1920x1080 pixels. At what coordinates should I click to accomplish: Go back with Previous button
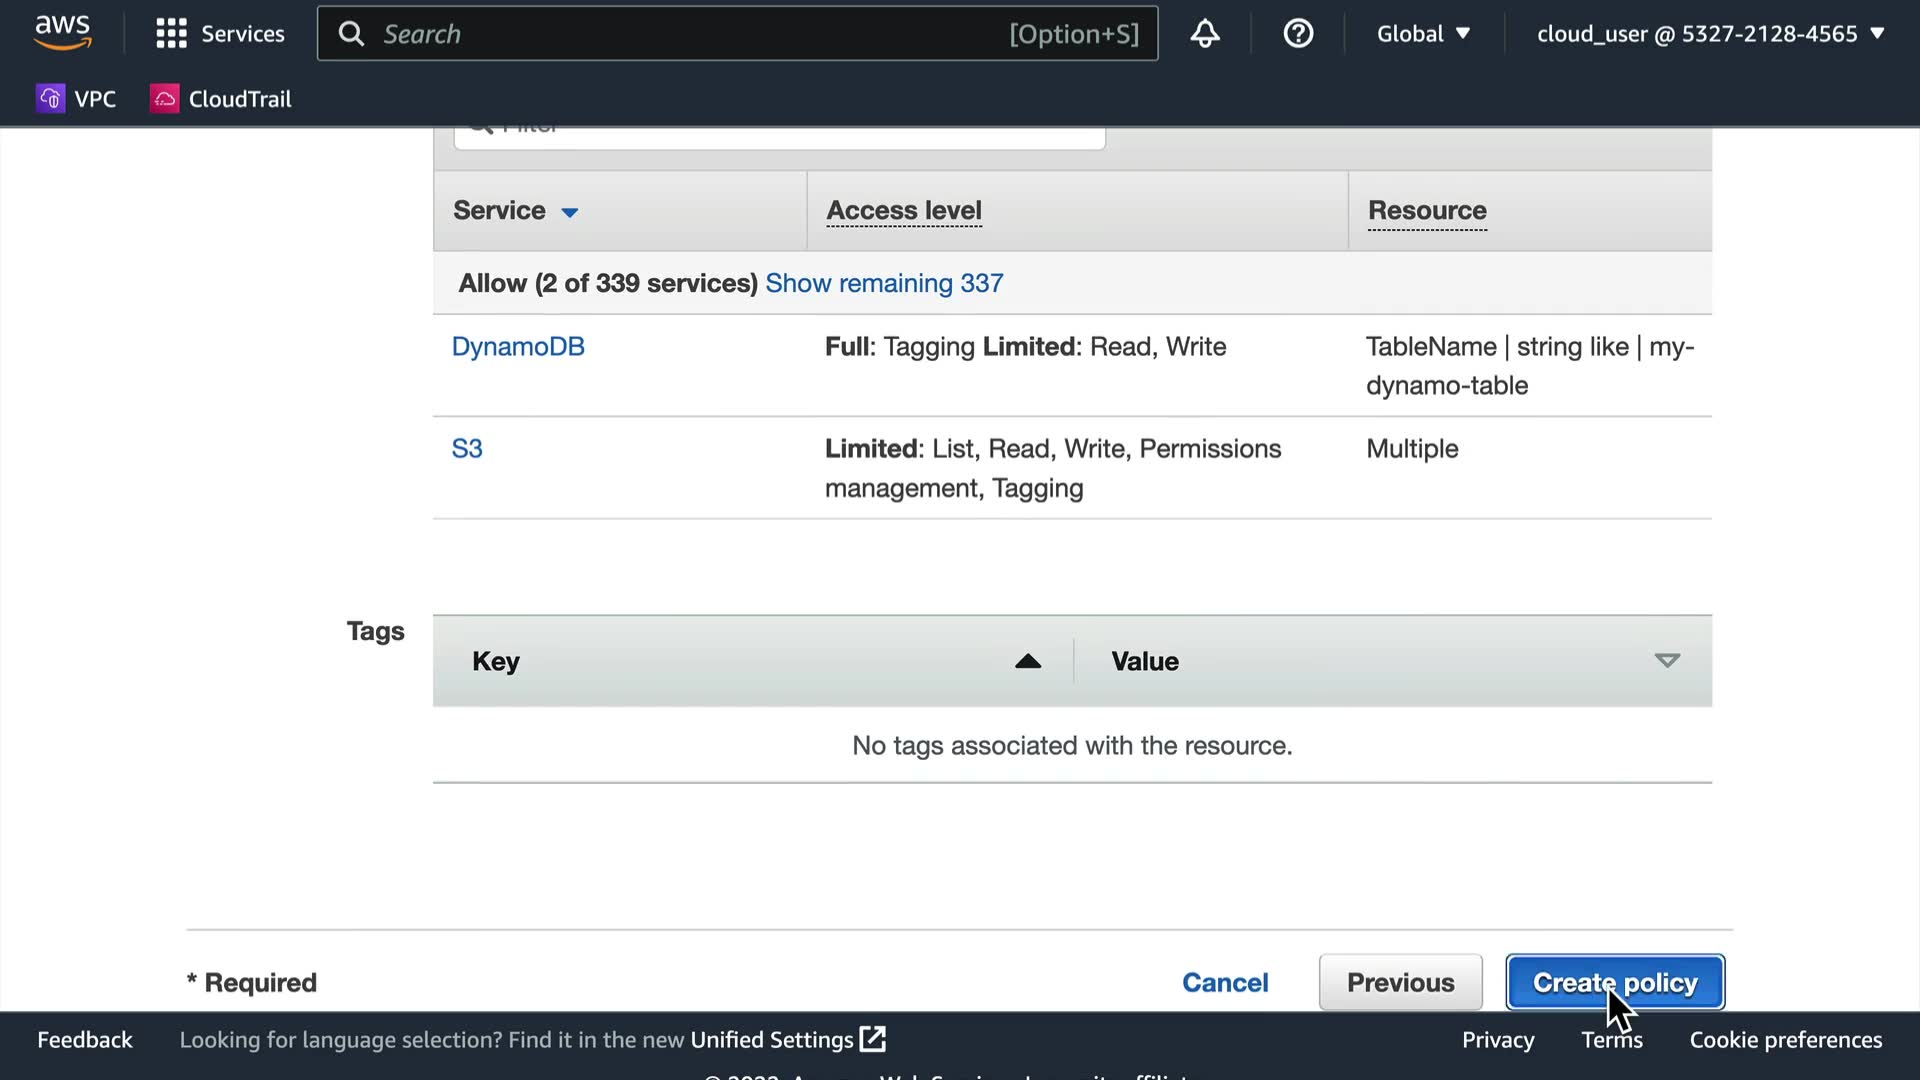1400,982
